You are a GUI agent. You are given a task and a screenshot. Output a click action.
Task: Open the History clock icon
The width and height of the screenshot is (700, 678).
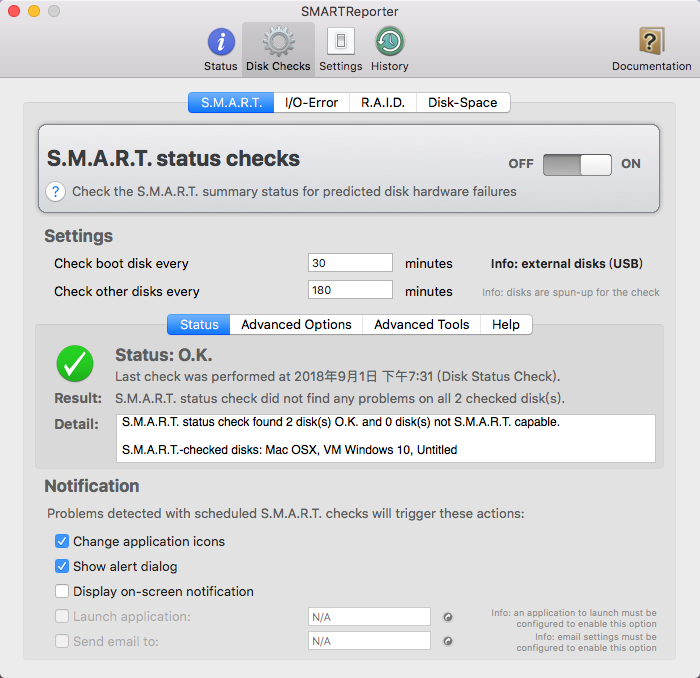pos(390,42)
